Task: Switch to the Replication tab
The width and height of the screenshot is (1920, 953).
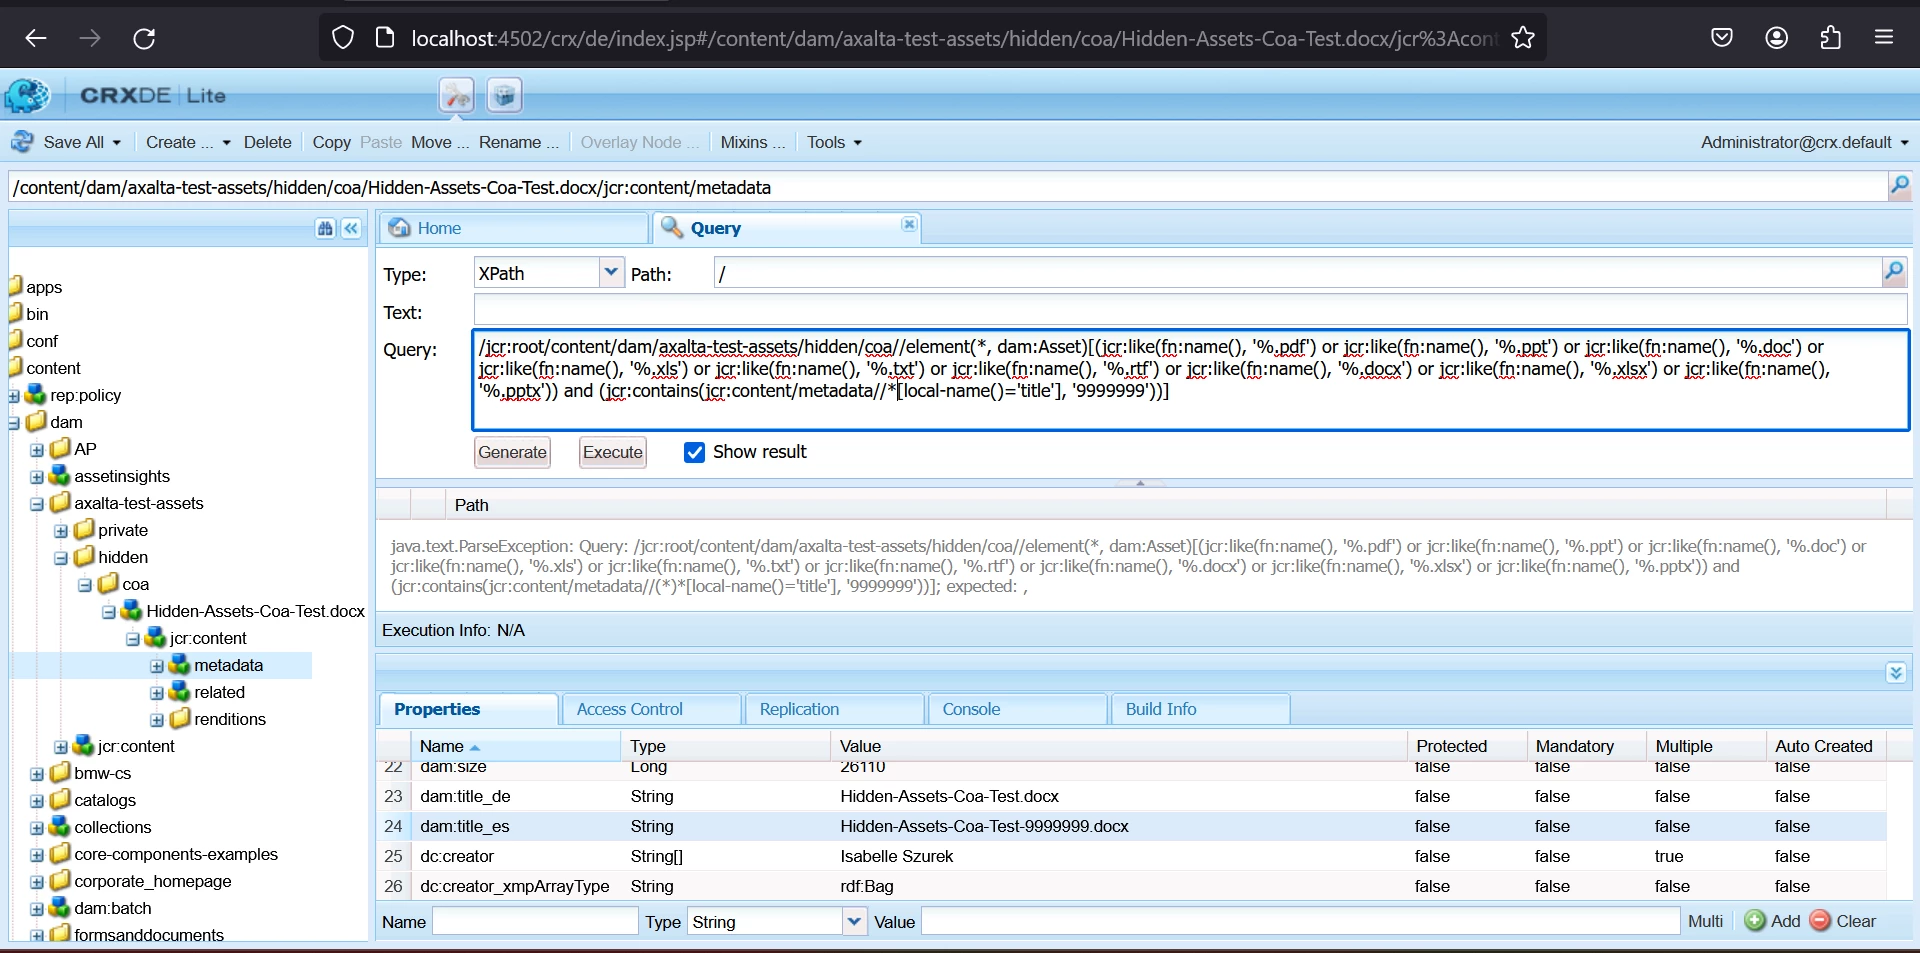Action: [x=835, y=709]
